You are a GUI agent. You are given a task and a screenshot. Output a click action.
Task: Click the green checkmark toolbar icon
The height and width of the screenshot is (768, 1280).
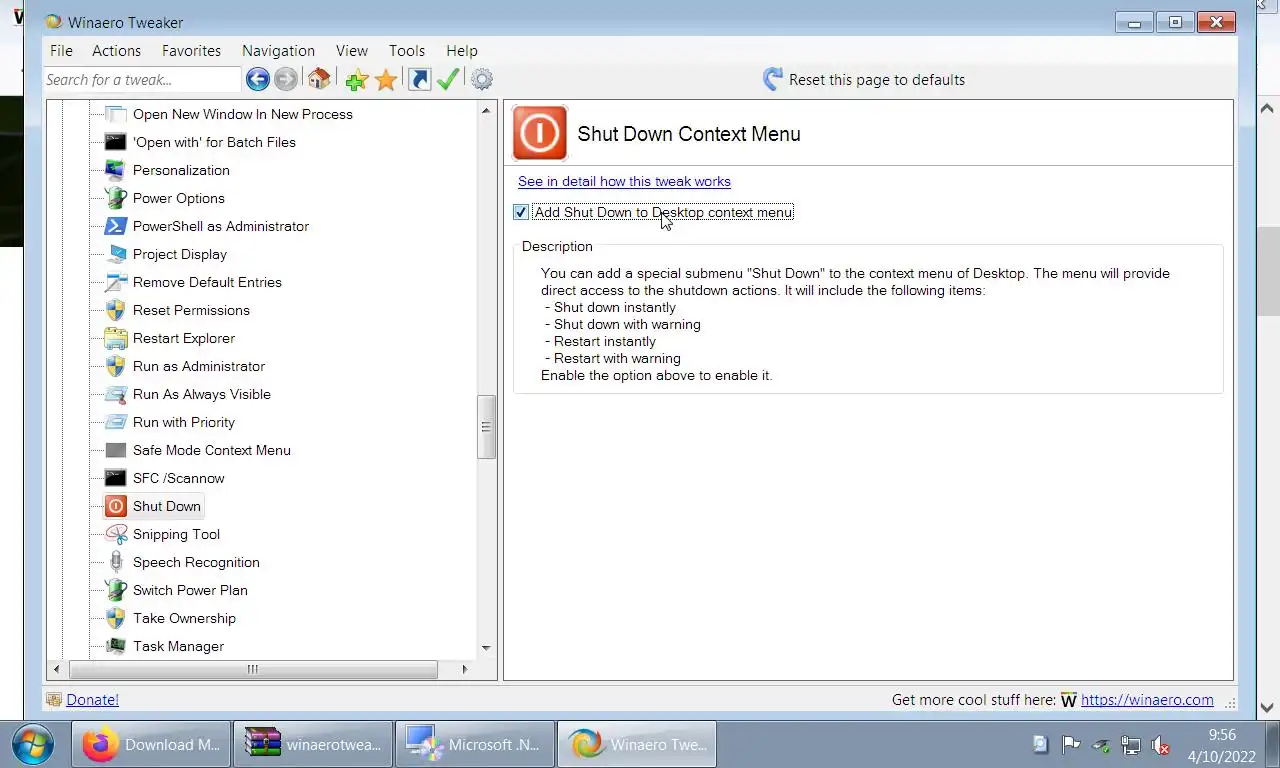click(x=448, y=79)
